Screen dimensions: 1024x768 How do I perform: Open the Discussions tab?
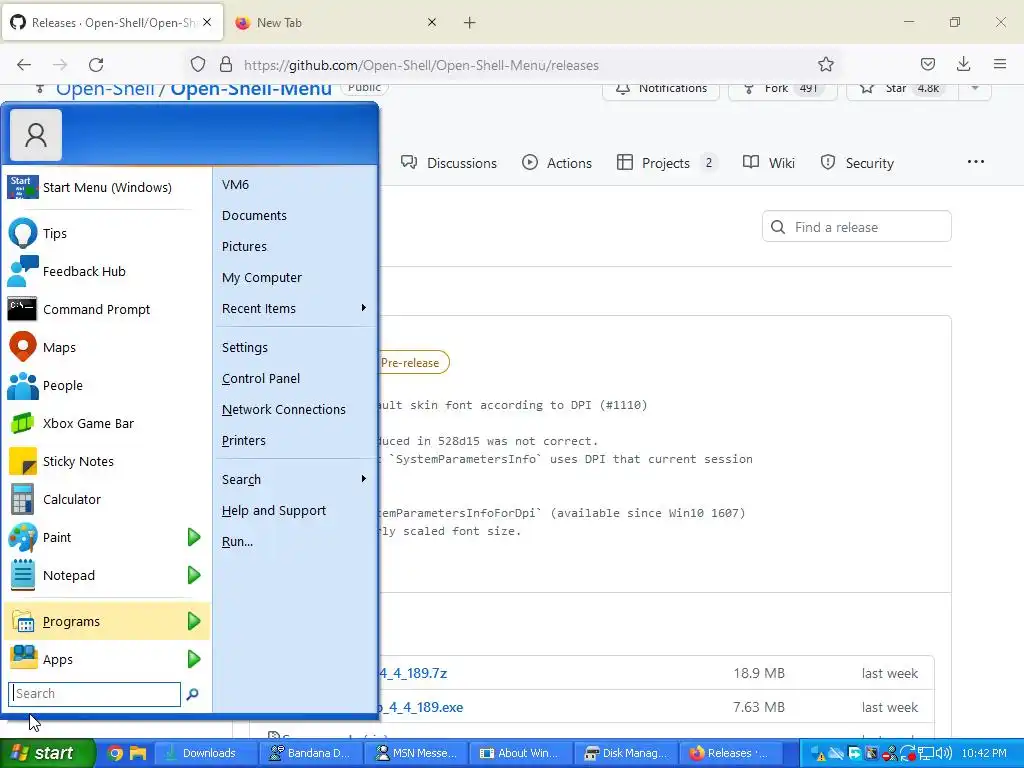tap(449, 163)
